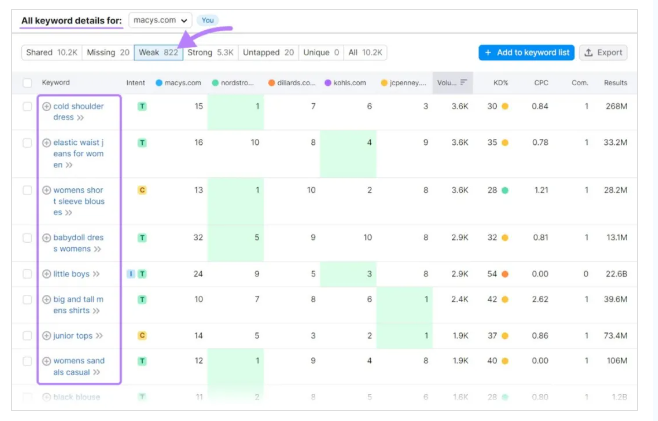Click the sort icon in Volume column header

[x=464, y=82]
